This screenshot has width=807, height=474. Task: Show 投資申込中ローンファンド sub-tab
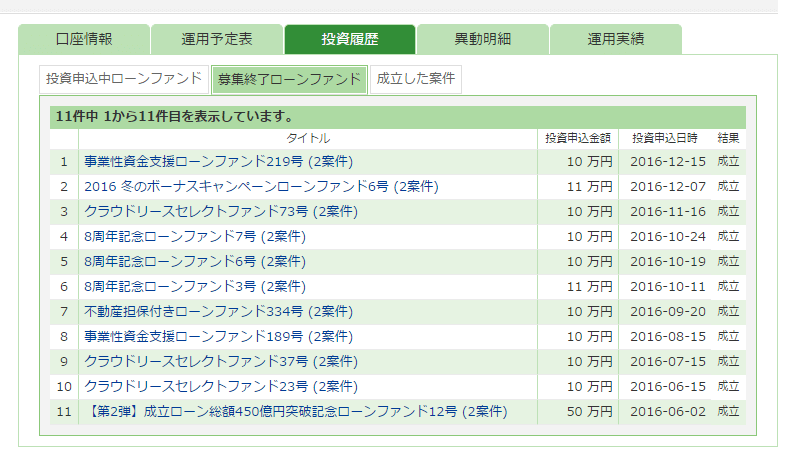[x=124, y=79]
